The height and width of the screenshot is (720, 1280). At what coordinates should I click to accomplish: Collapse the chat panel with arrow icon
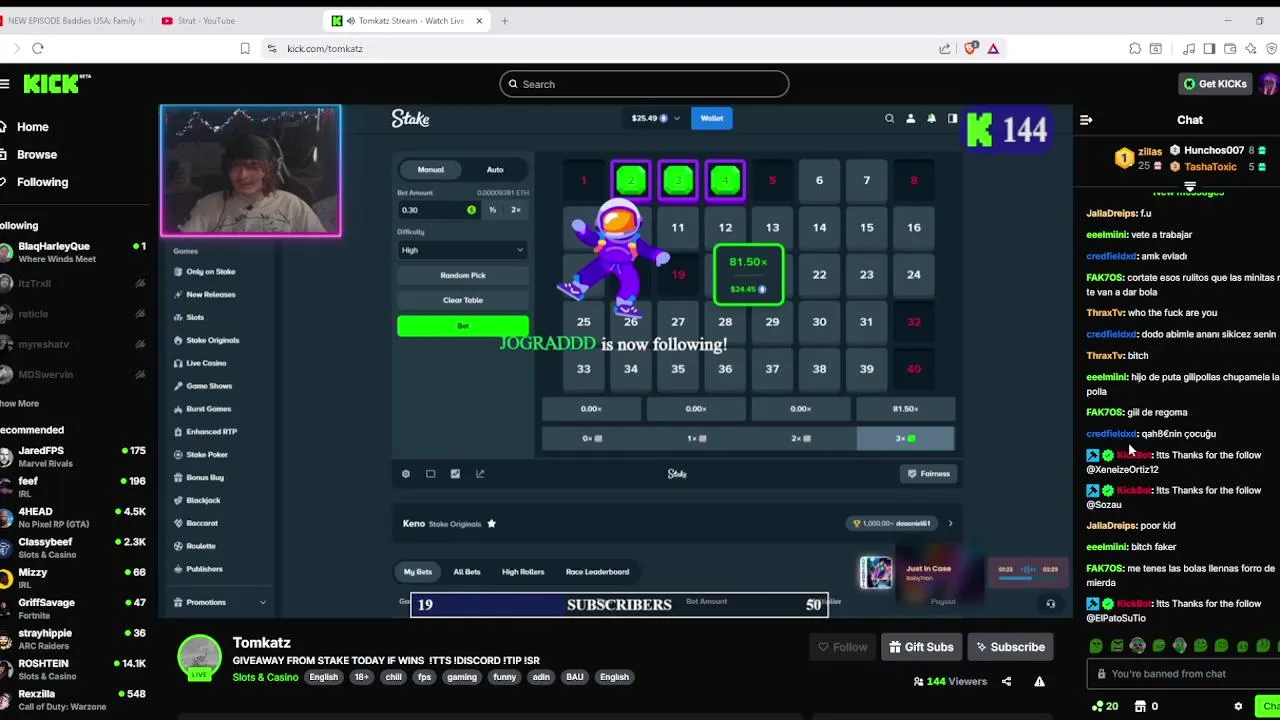point(1086,120)
